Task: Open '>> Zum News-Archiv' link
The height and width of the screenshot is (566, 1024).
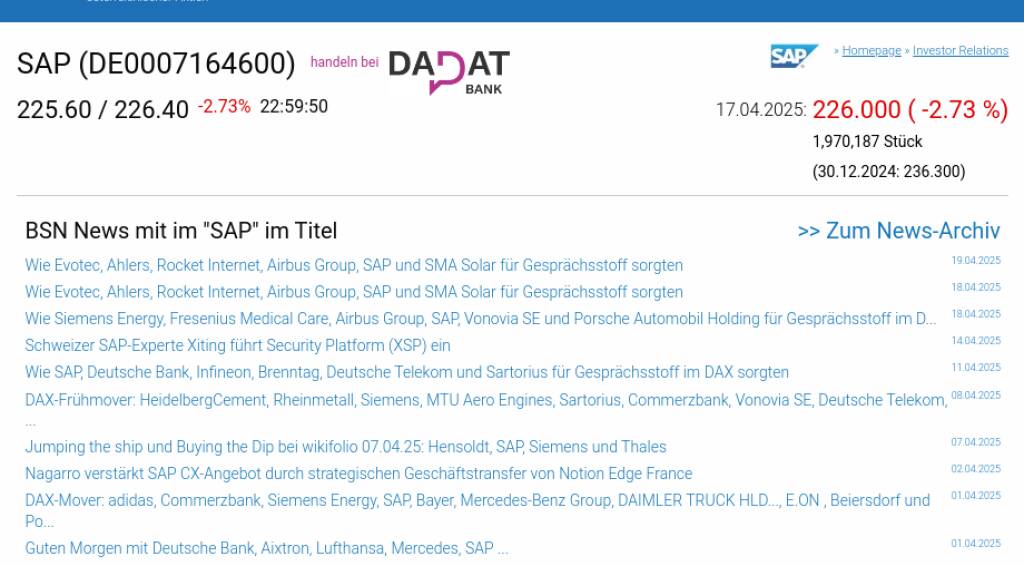Action: (898, 231)
